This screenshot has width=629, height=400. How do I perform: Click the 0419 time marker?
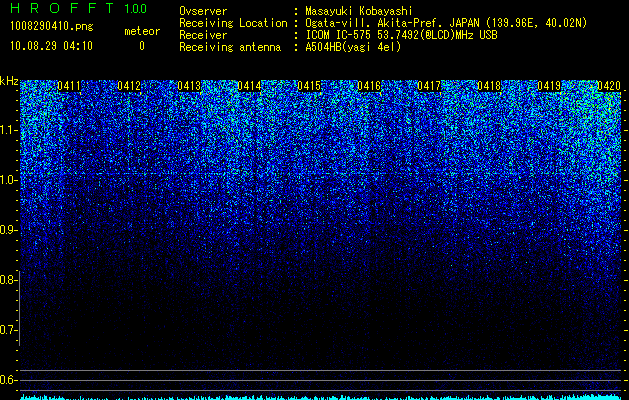pos(549,86)
